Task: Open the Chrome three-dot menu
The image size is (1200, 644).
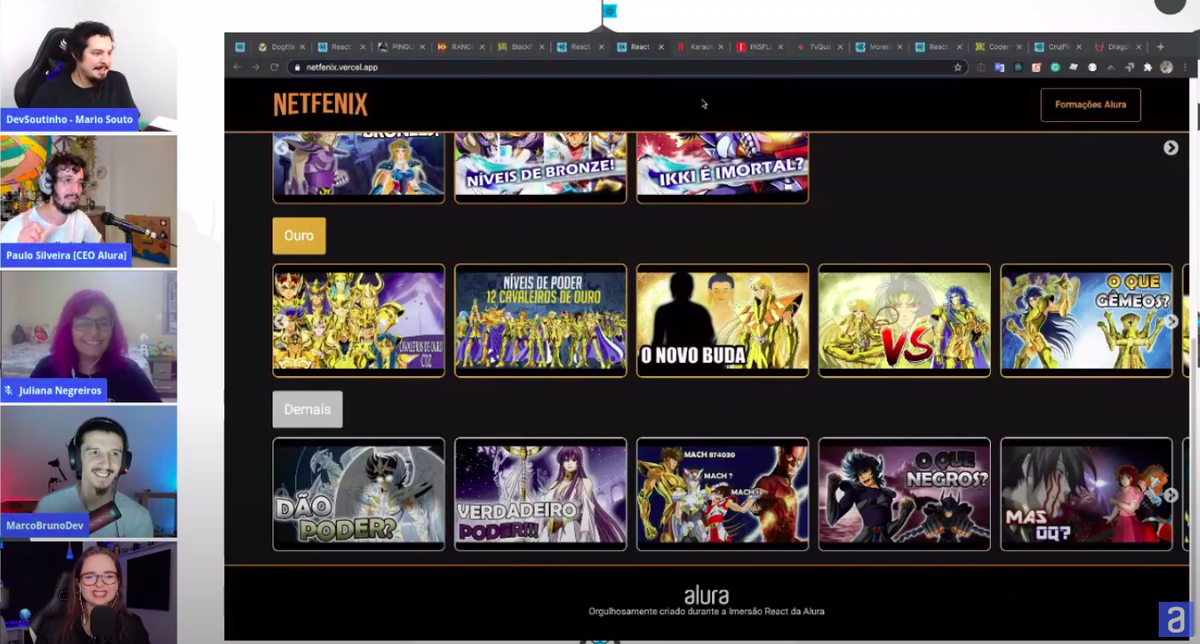Action: (1183, 67)
